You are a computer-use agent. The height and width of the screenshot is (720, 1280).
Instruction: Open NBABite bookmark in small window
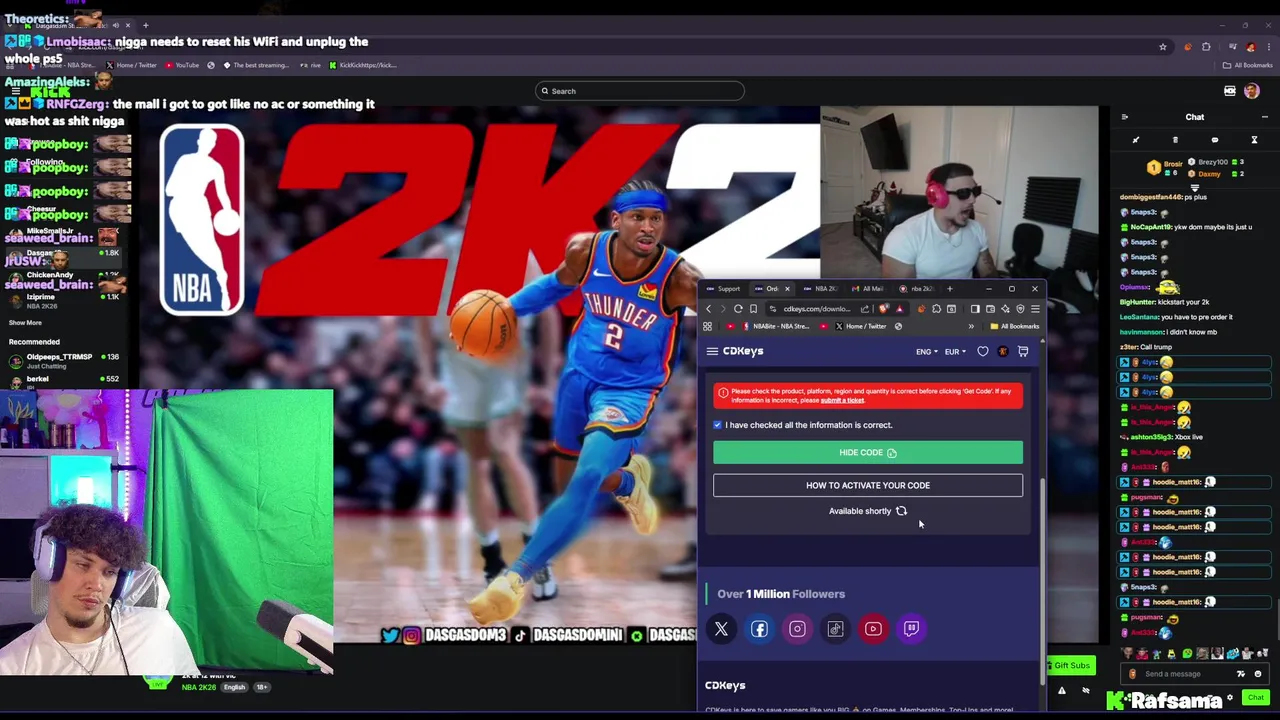point(776,326)
